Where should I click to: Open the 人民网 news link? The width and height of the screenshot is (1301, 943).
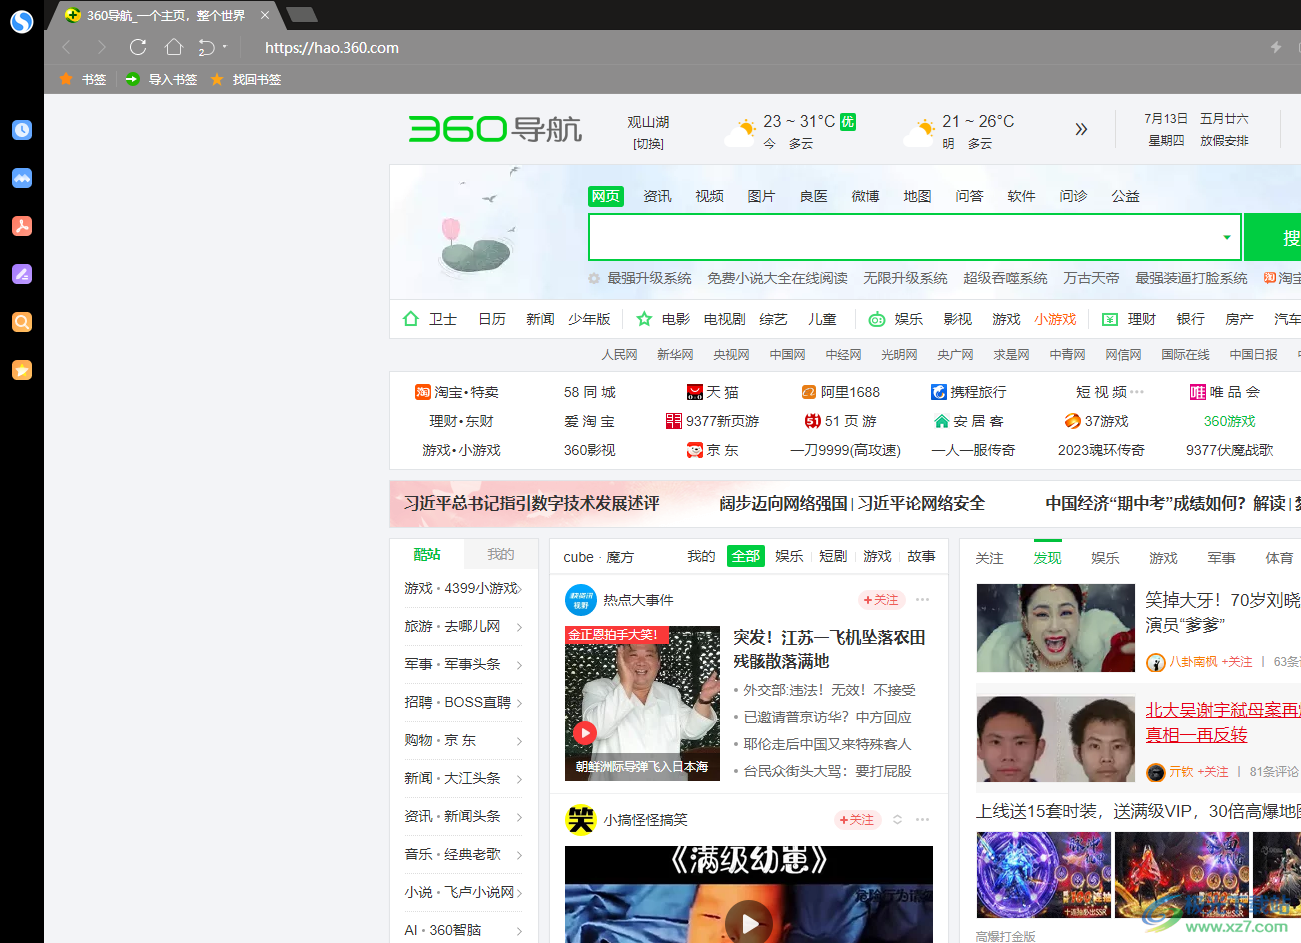[619, 355]
